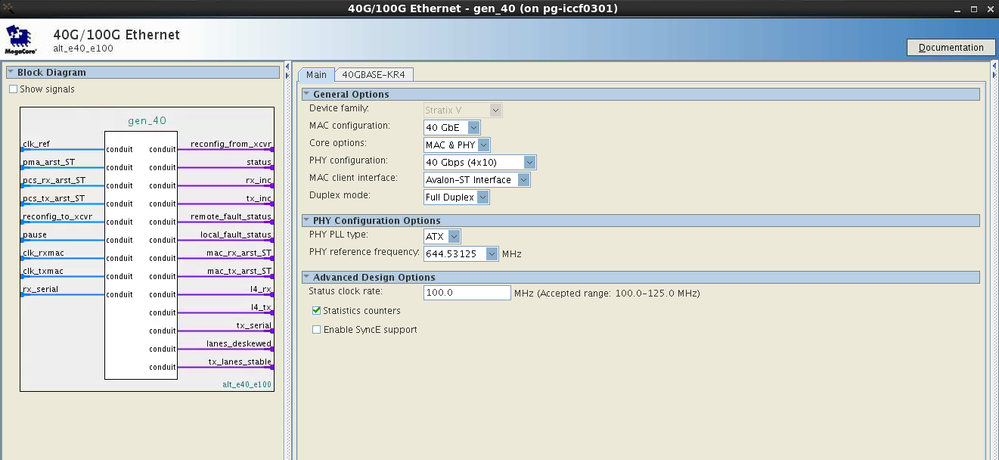Click the window menu icon in title bar
This screenshot has height=460, width=999.
pyautogui.click(x=9, y=8)
